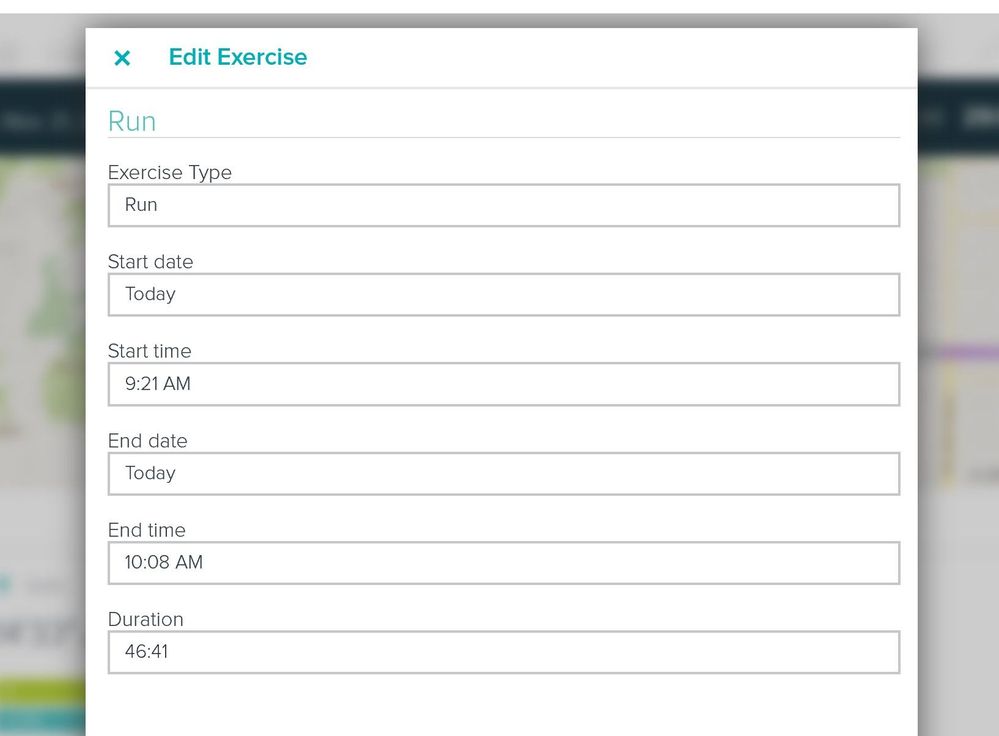Close the Edit Exercise dialog
Screen dimensions: 999x736
tap(122, 58)
